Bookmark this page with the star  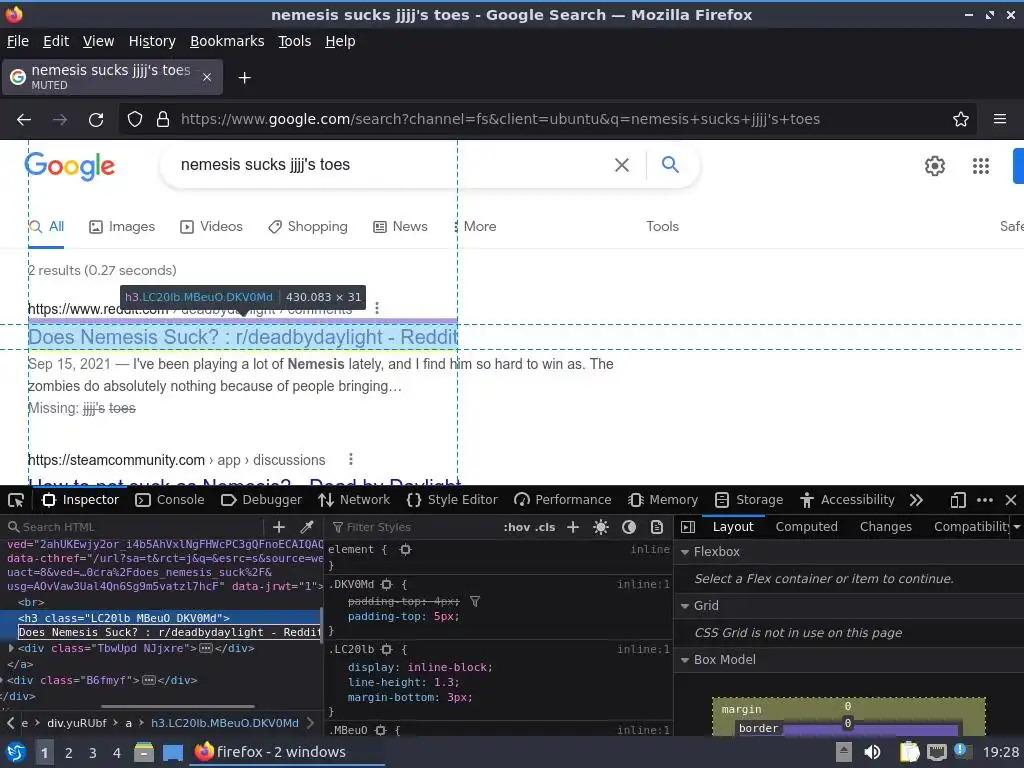961,120
